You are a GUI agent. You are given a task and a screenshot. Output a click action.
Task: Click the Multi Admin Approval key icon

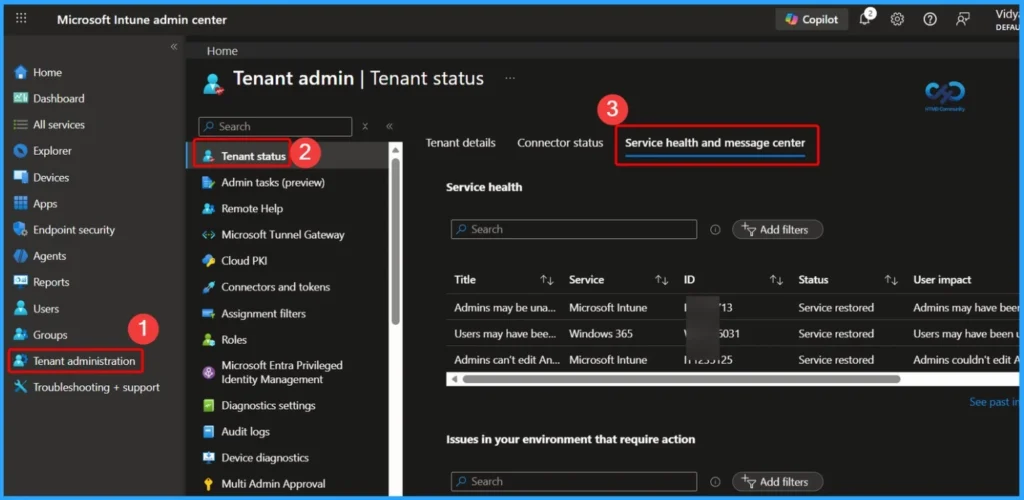pyautogui.click(x=208, y=484)
